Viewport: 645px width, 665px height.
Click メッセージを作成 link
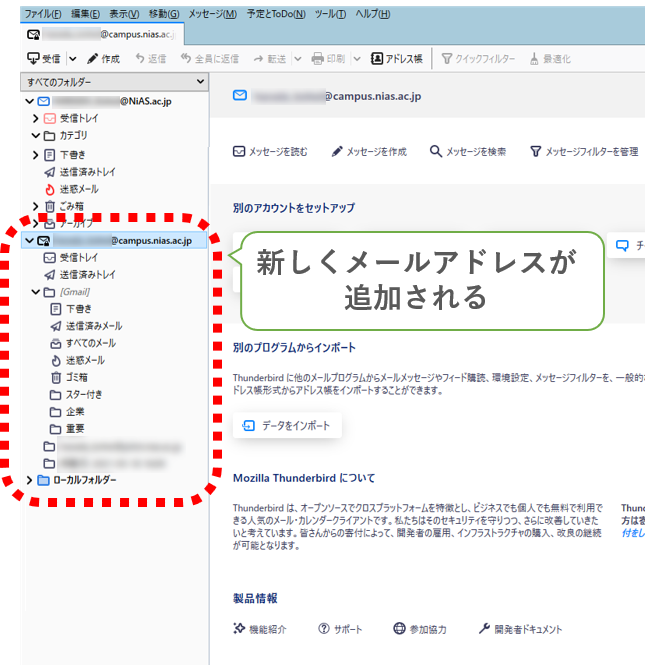click(369, 151)
